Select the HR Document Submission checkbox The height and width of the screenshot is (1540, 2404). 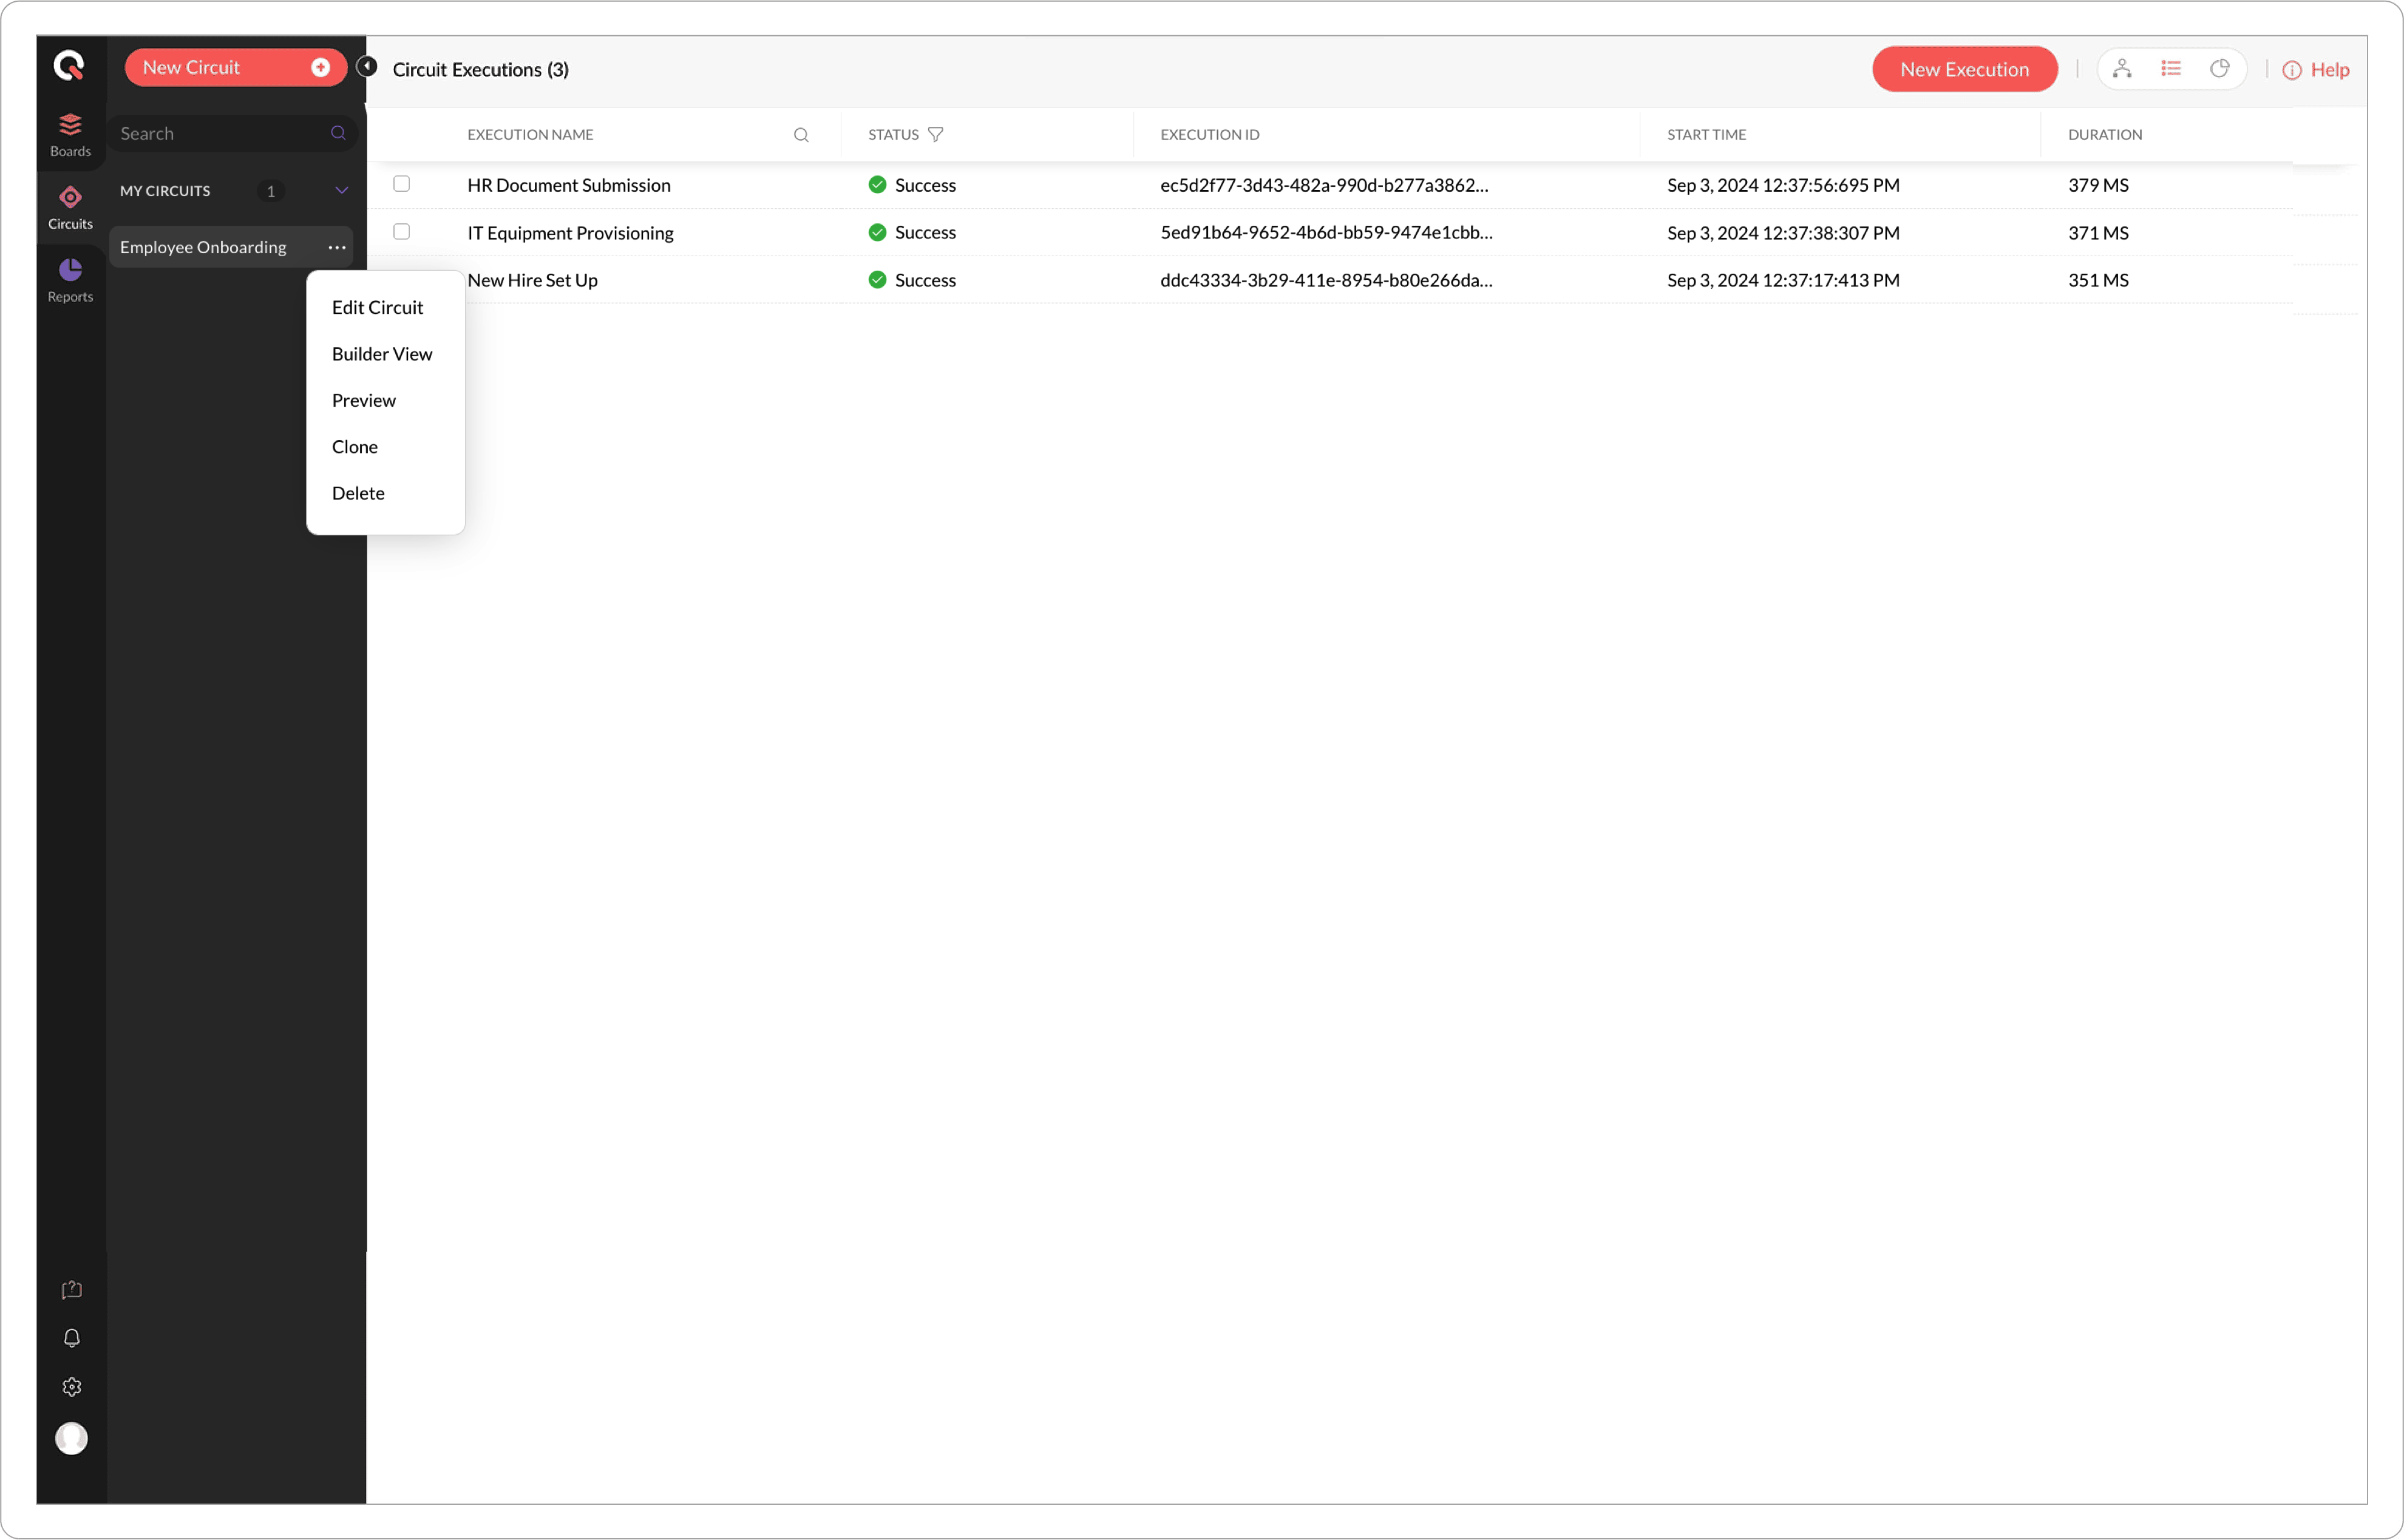401,184
